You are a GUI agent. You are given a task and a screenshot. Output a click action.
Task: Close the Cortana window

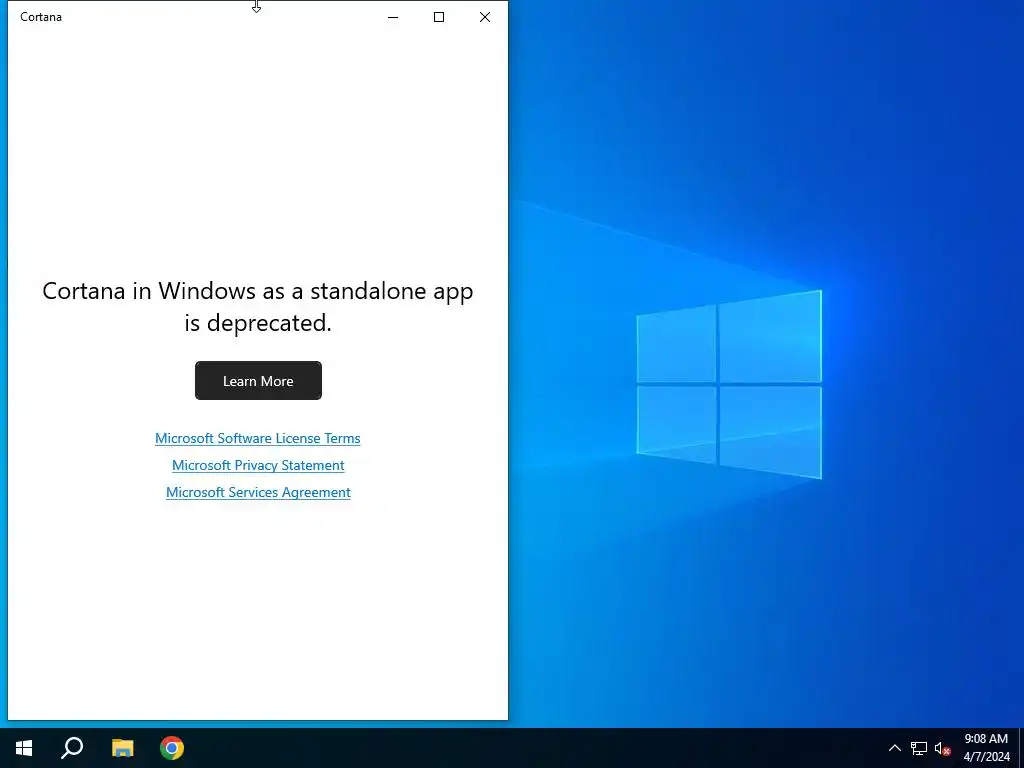pos(485,17)
